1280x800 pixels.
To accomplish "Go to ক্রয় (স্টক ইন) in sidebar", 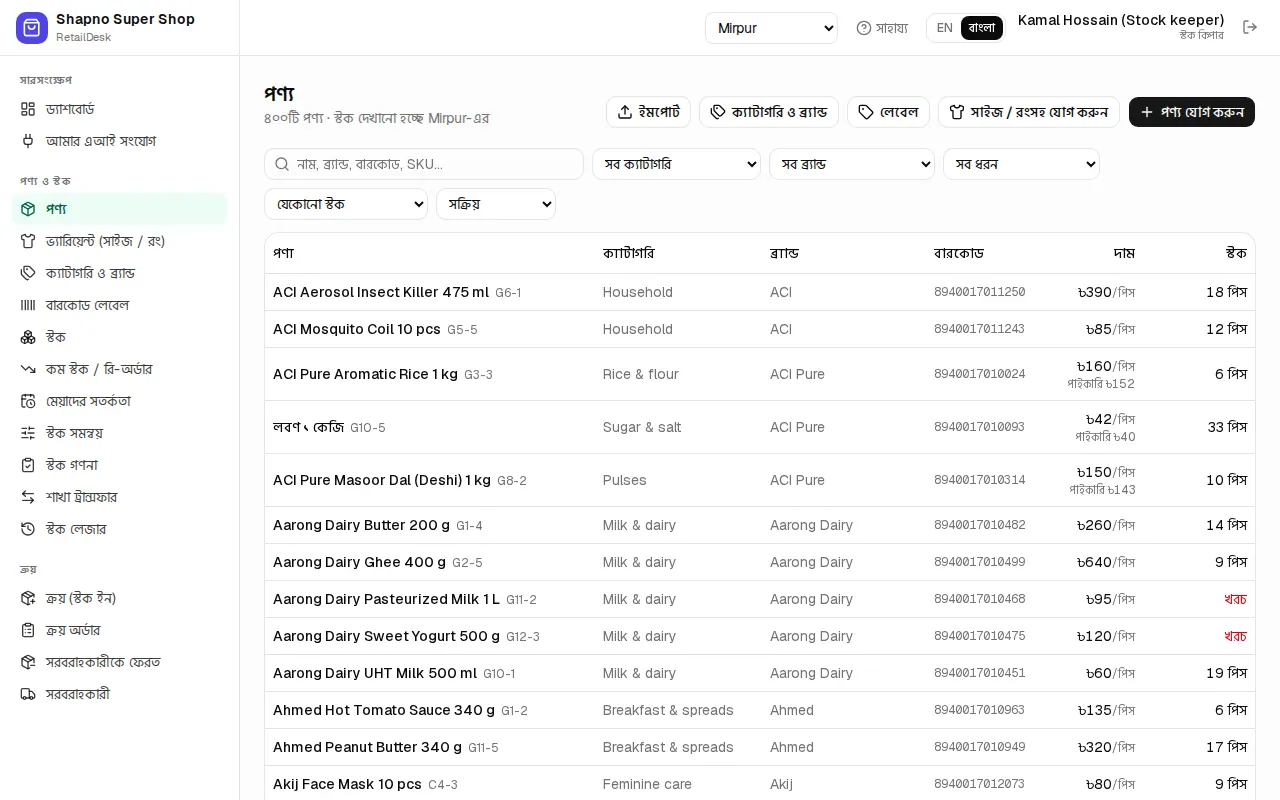I will pos(120,598).
